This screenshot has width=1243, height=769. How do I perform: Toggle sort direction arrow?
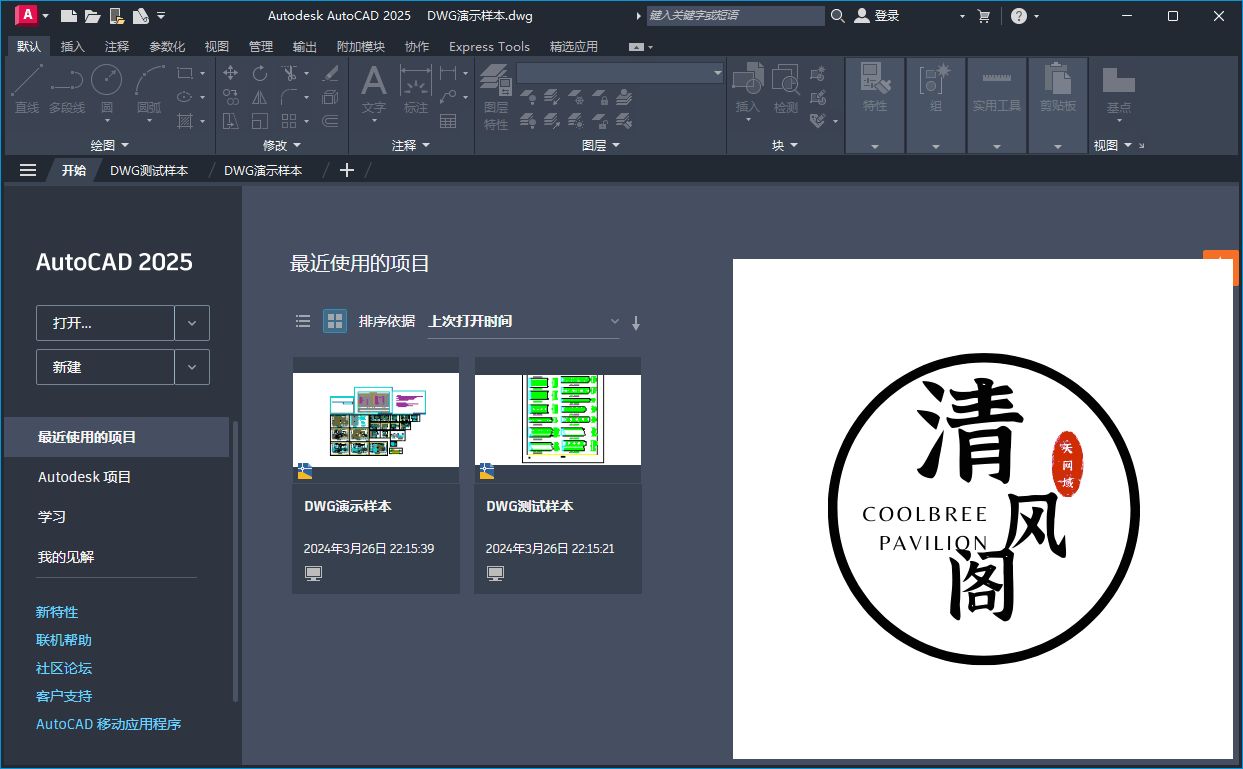tap(636, 323)
